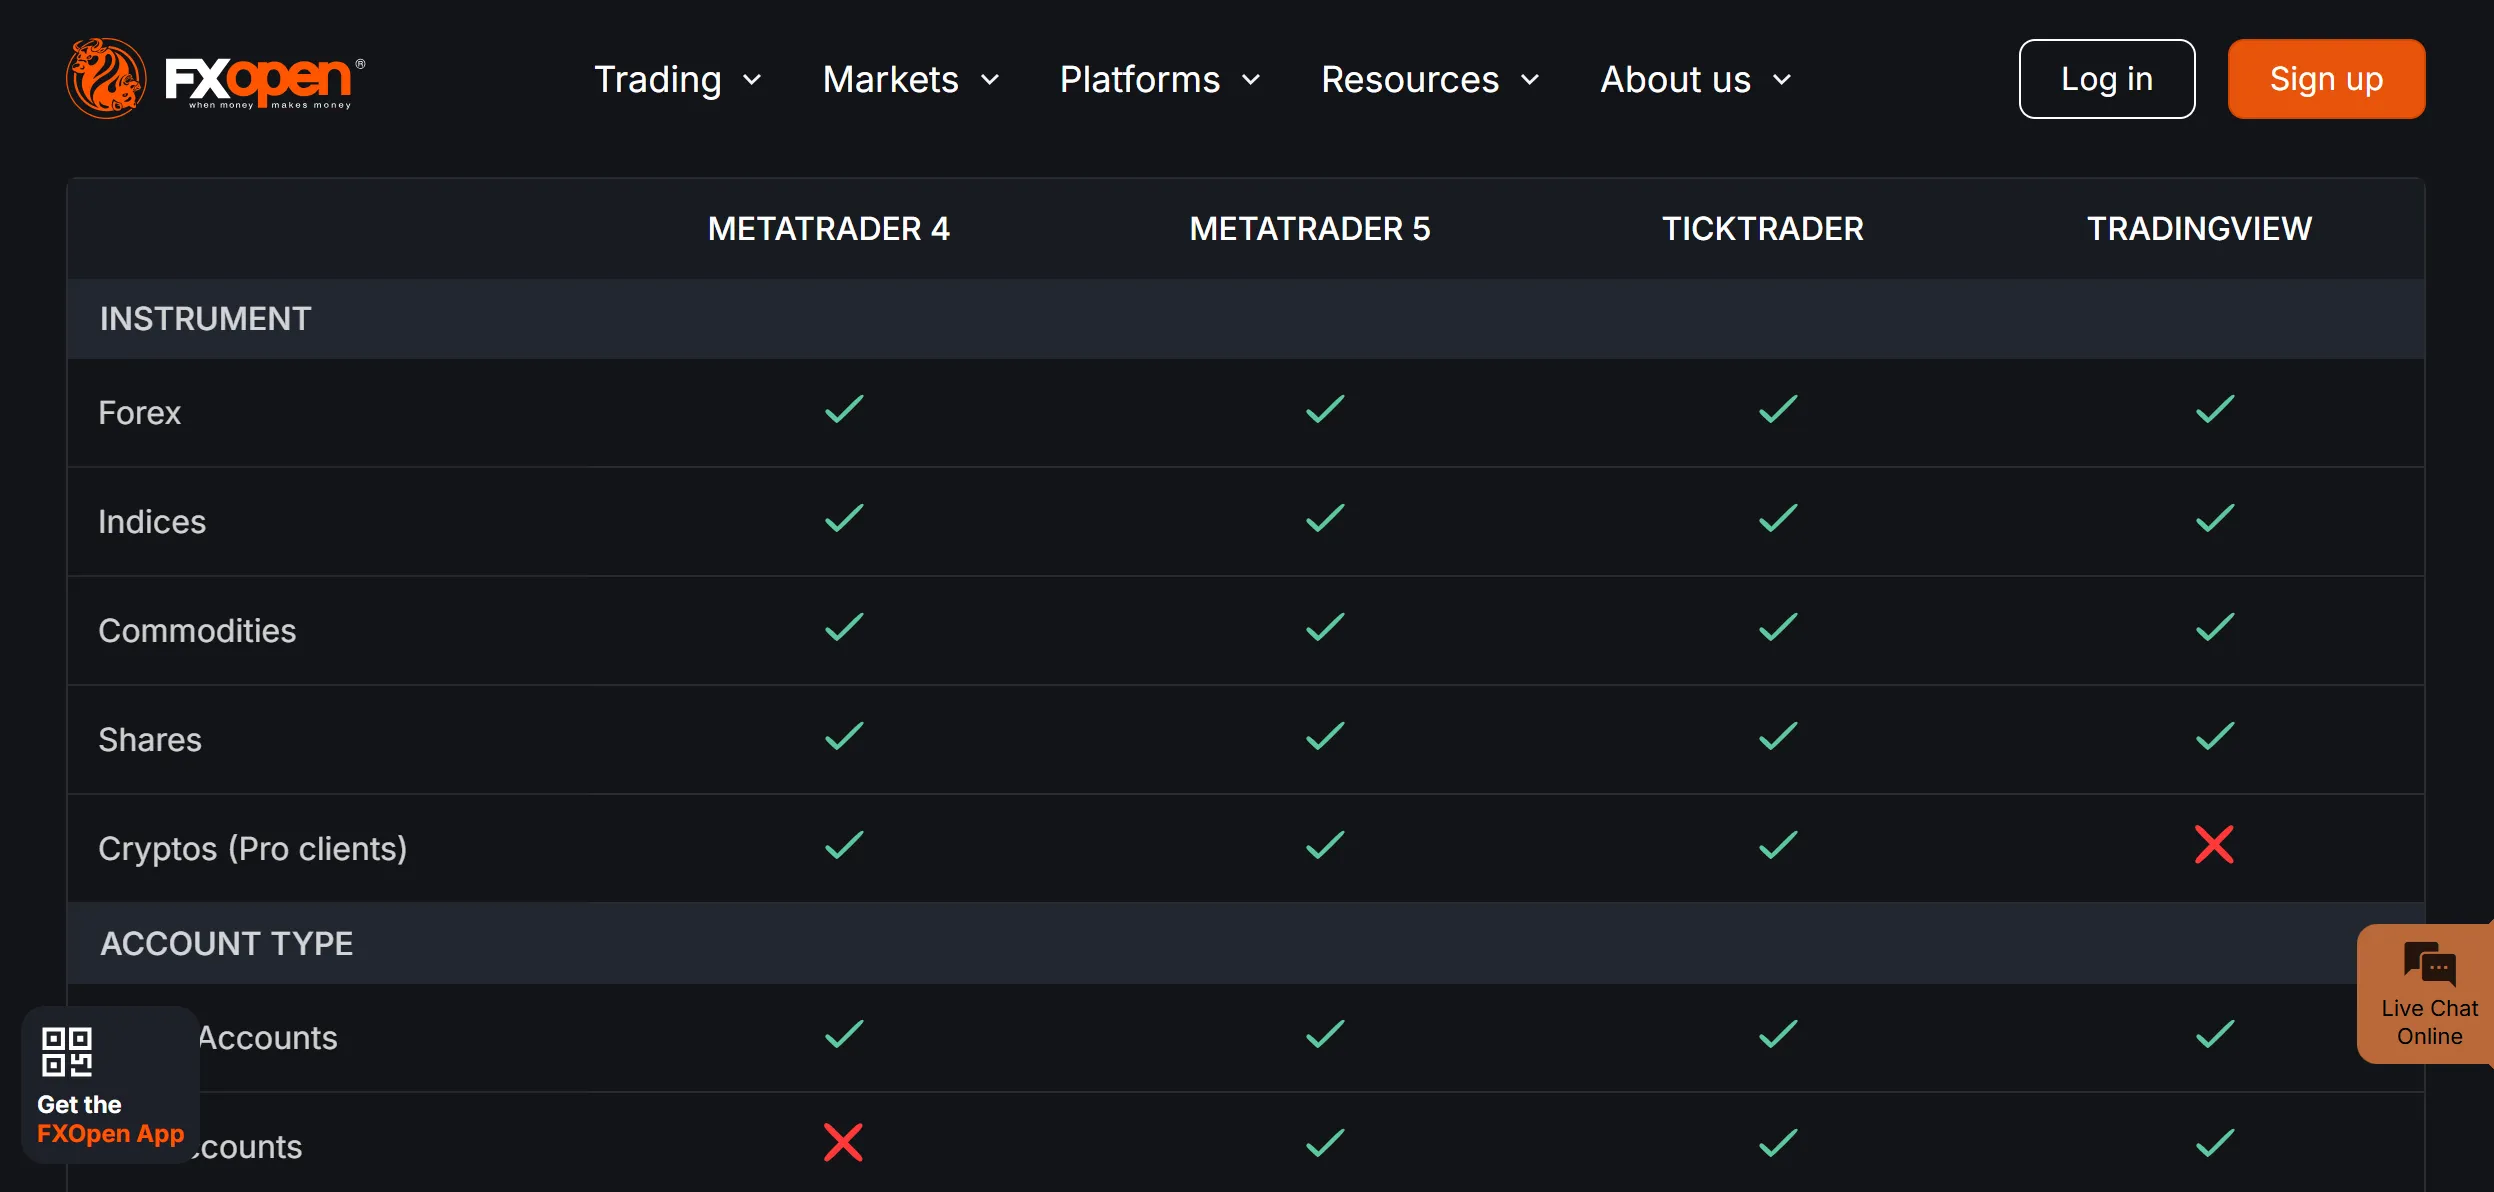Expand the Trading dropdown menu

click(x=677, y=79)
